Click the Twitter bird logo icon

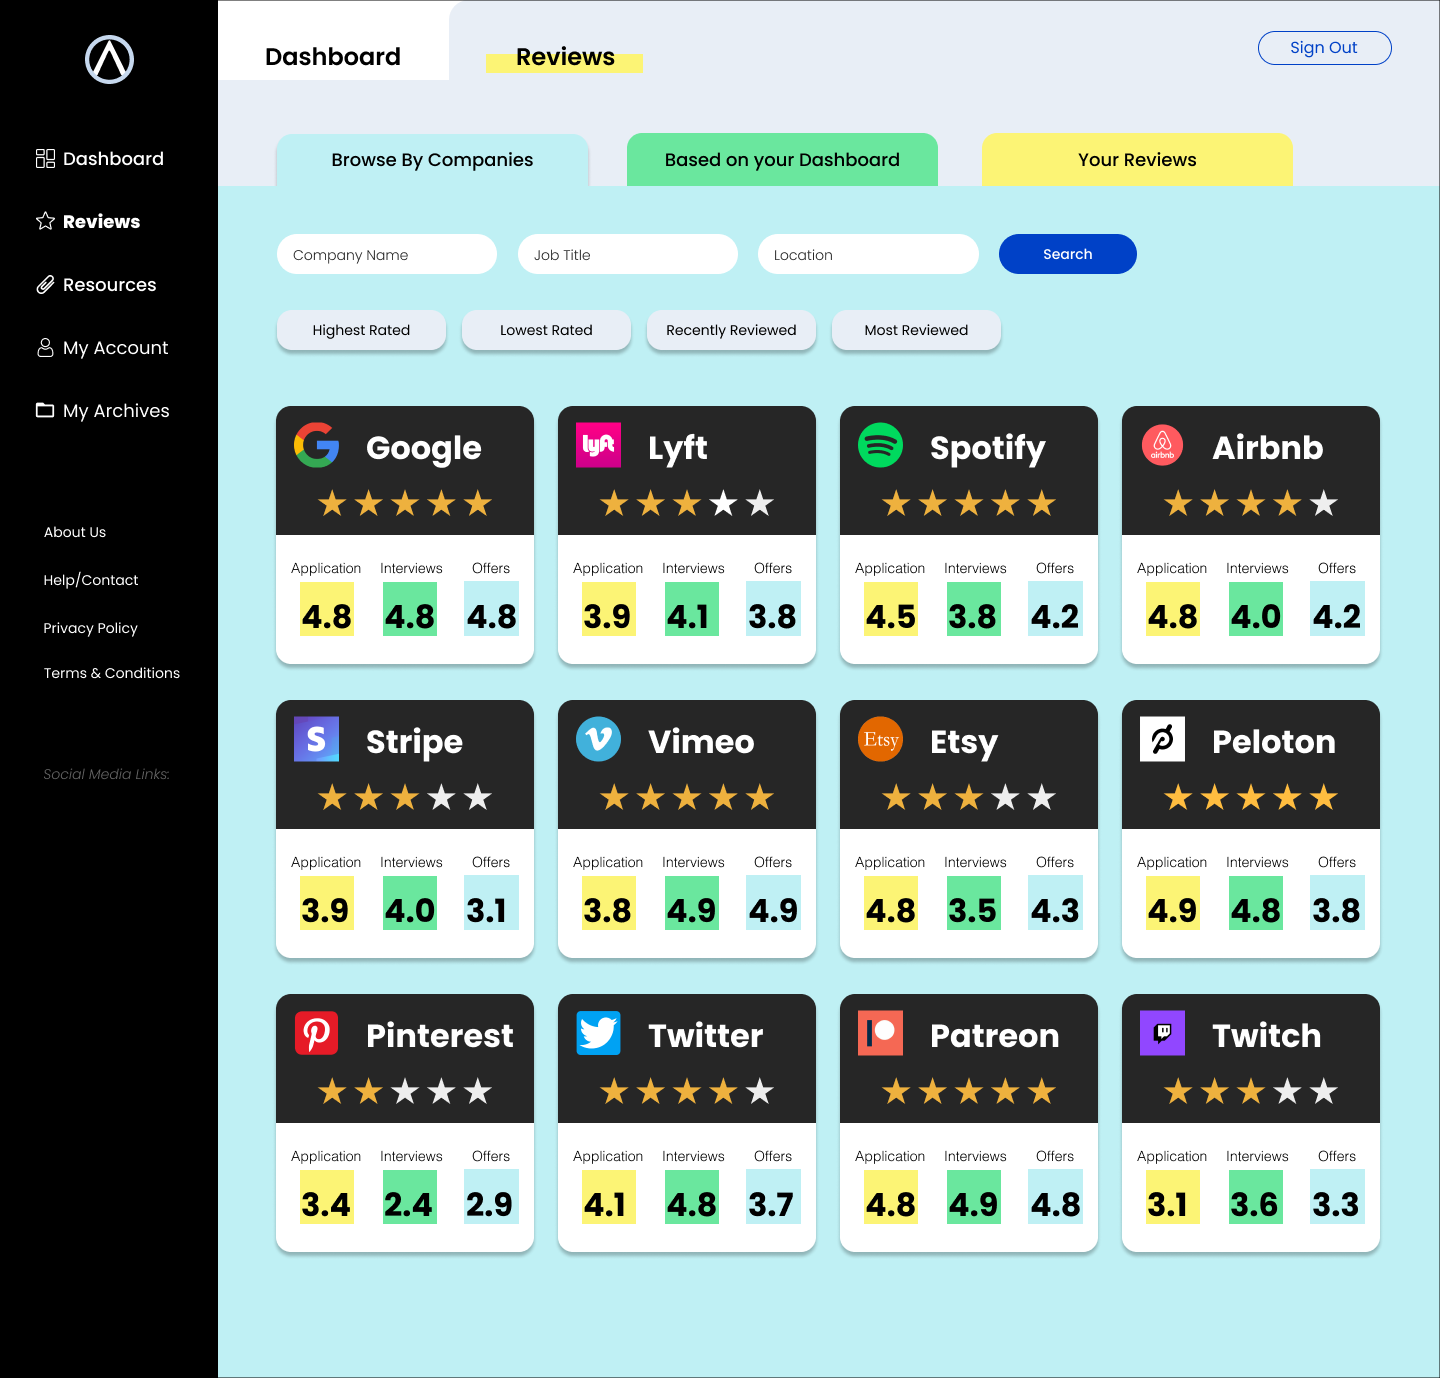click(599, 1033)
